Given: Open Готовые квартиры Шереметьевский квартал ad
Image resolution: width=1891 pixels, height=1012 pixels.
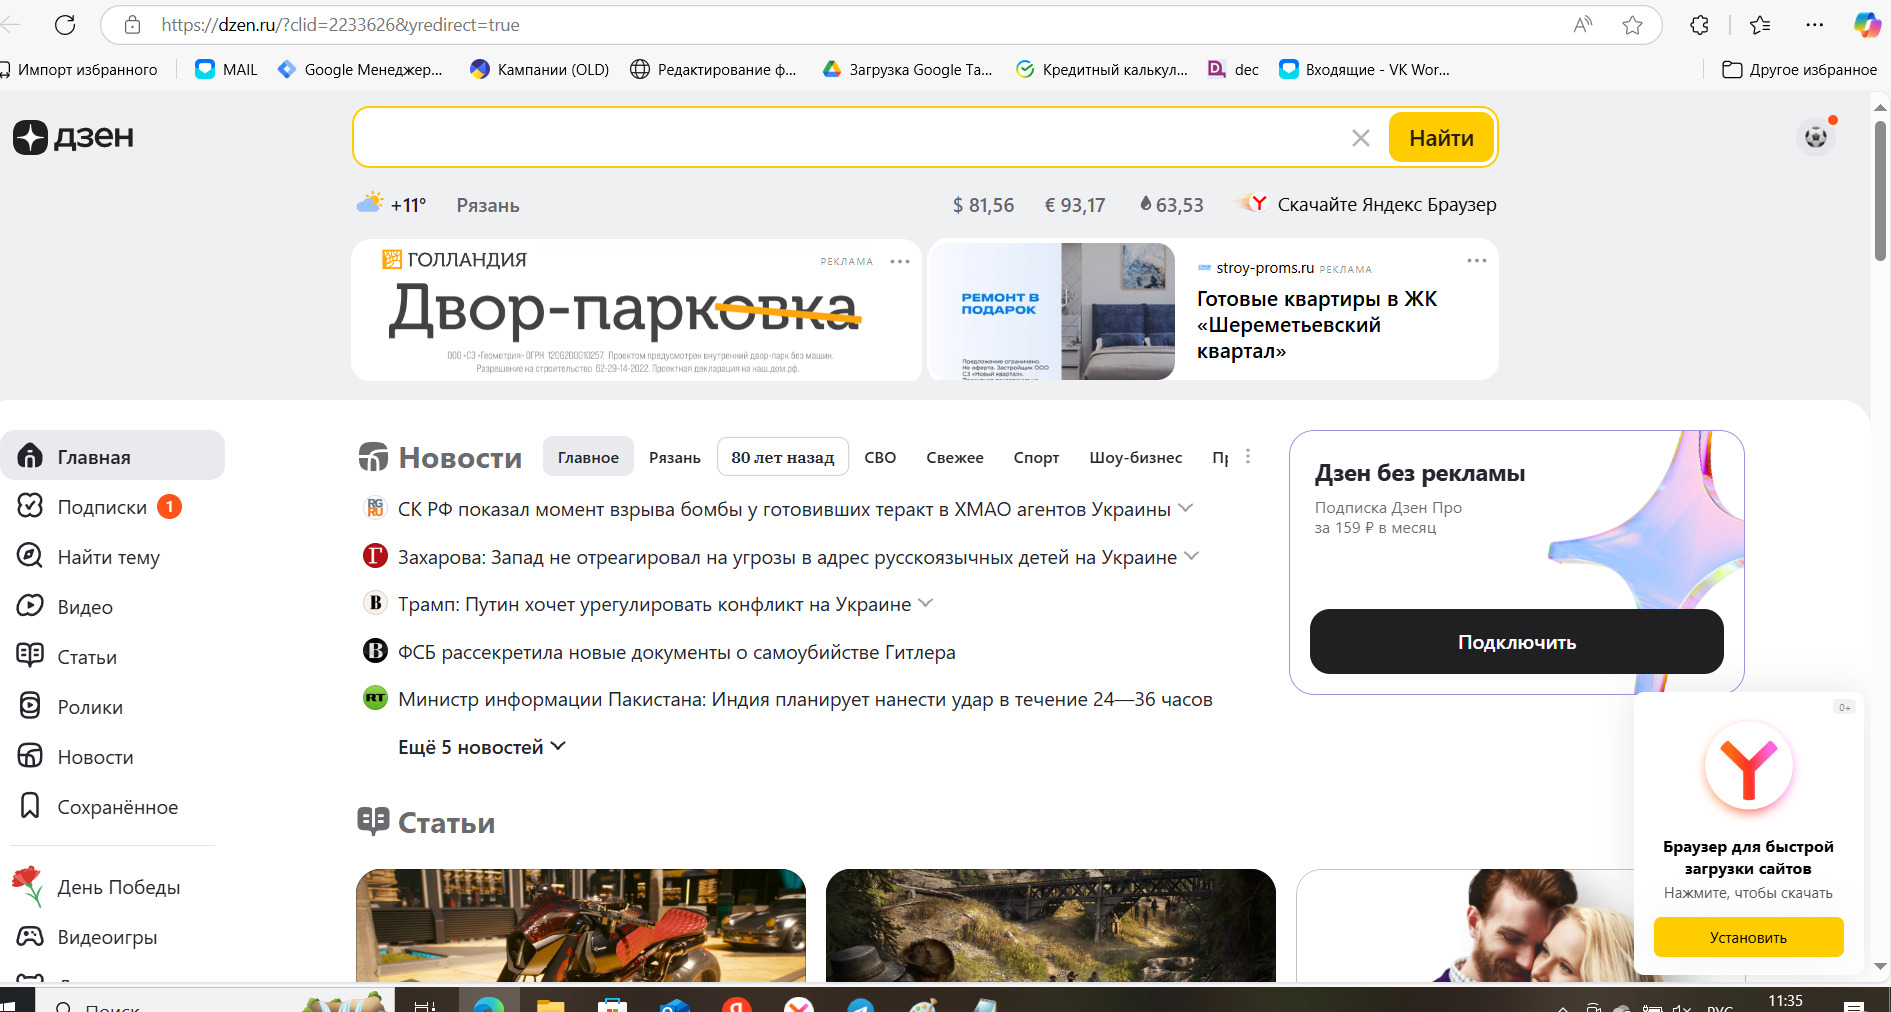Looking at the screenshot, I should click(1316, 324).
